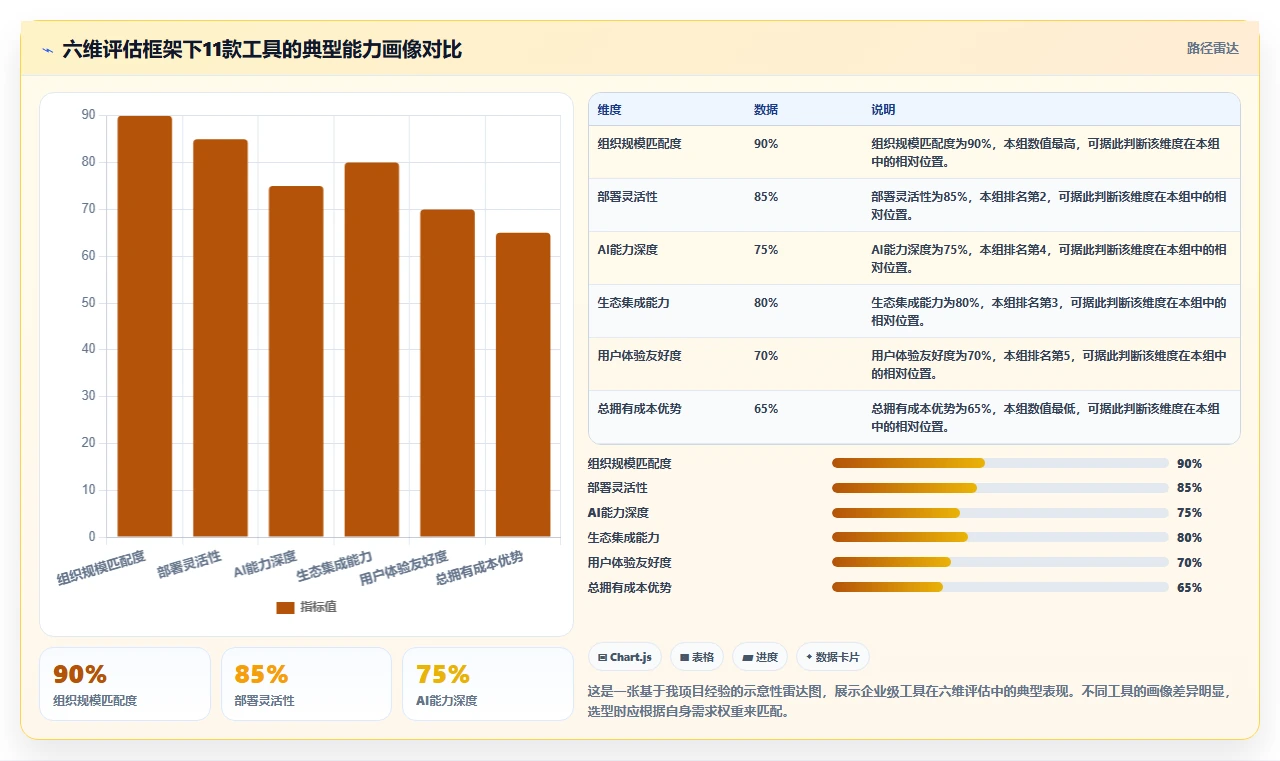Screen dimensions: 1280x761
Task: Select the 数据卡片 tag chip
Action: (833, 657)
